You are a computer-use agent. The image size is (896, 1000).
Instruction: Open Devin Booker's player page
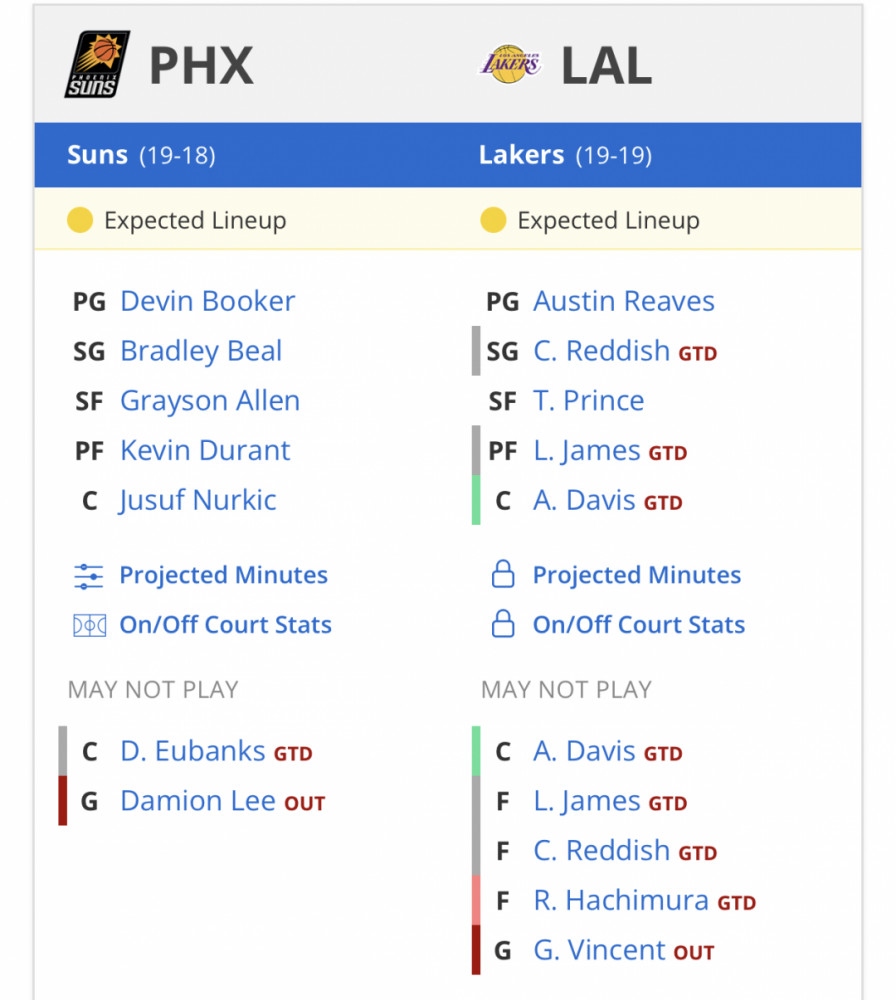point(208,301)
